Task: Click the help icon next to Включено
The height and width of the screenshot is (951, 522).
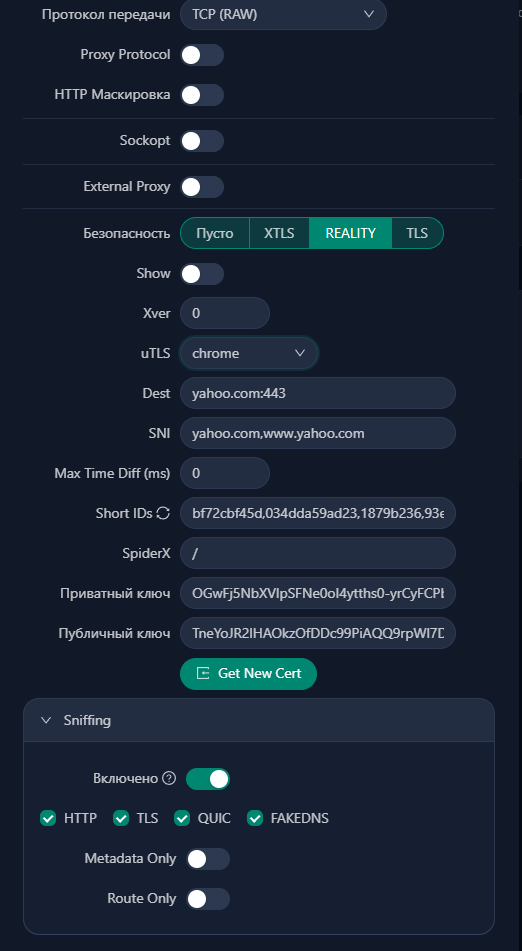Action: point(169,778)
